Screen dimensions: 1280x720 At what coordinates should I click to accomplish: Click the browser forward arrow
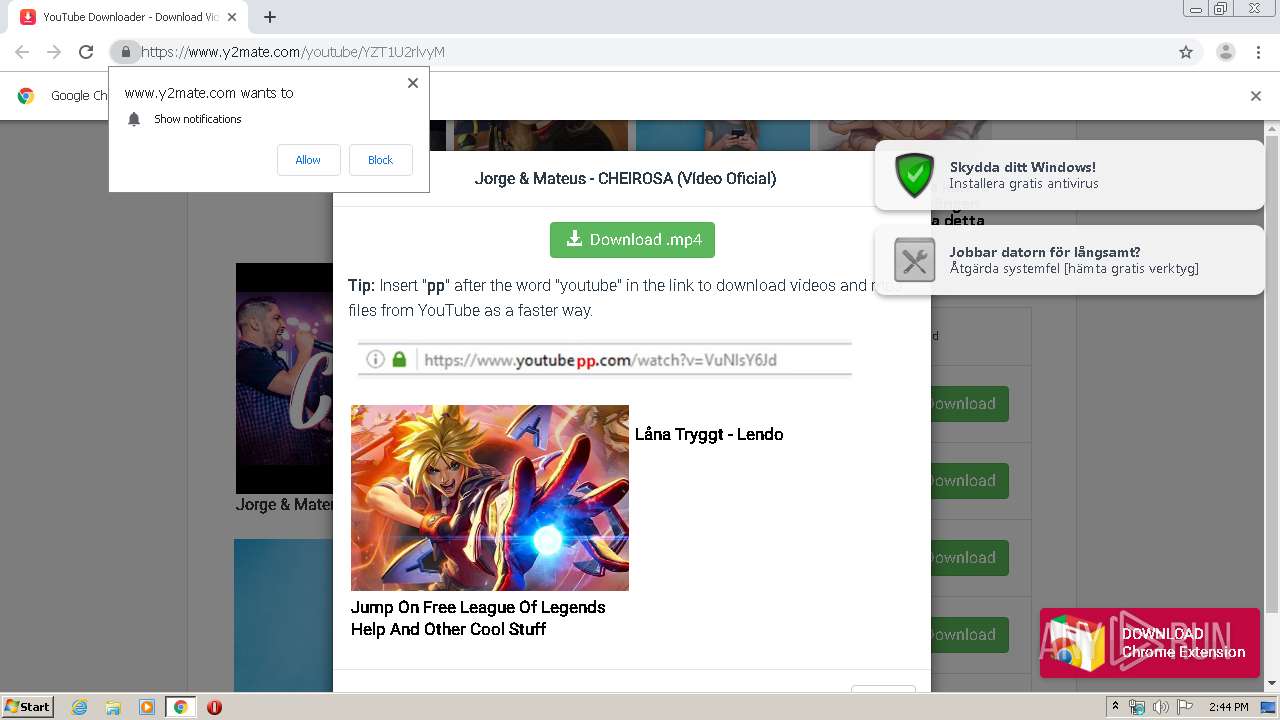tap(54, 52)
